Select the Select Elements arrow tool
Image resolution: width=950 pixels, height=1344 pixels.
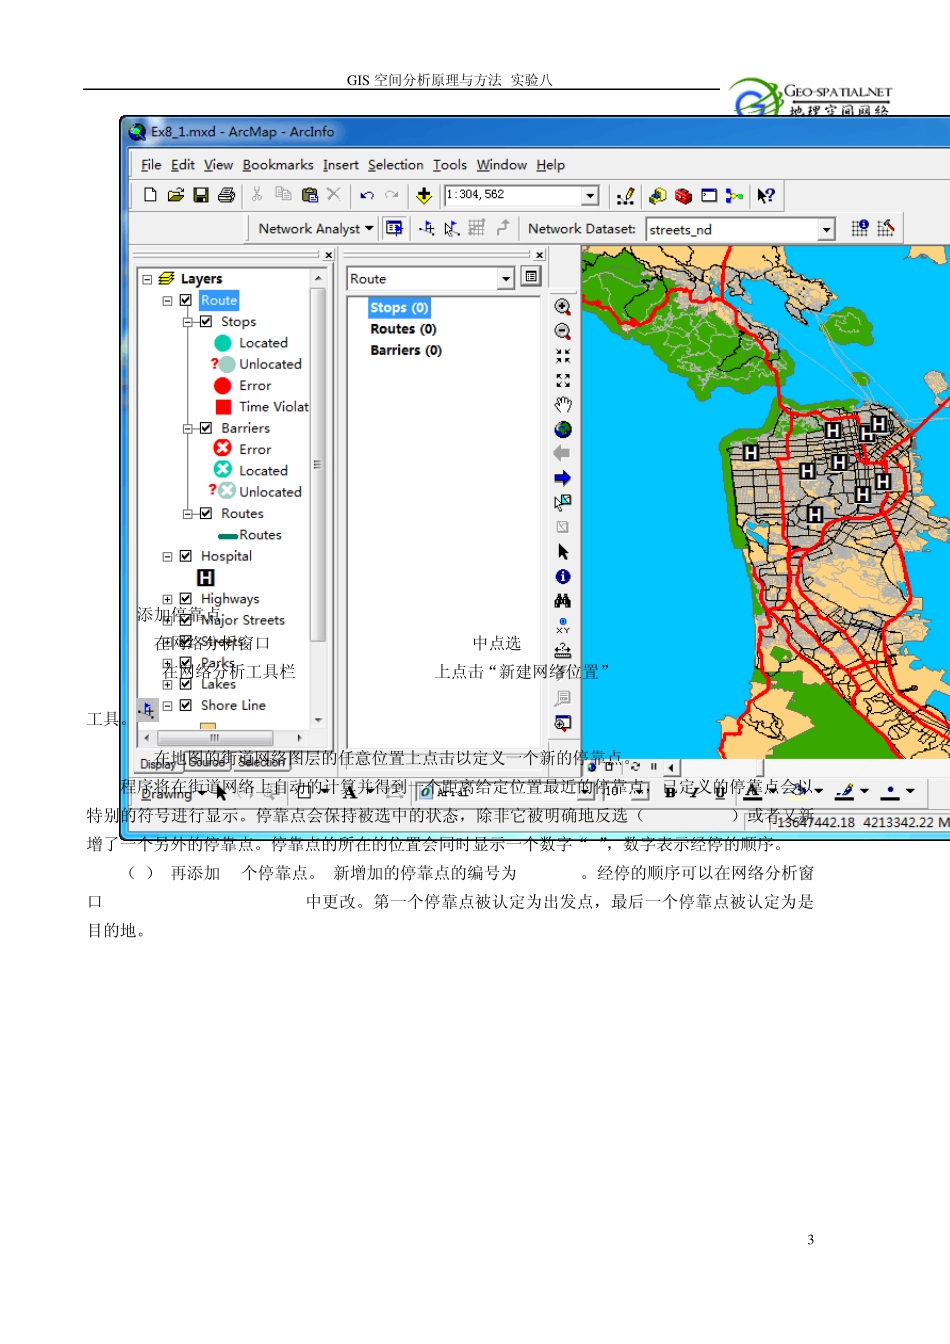click(x=563, y=552)
